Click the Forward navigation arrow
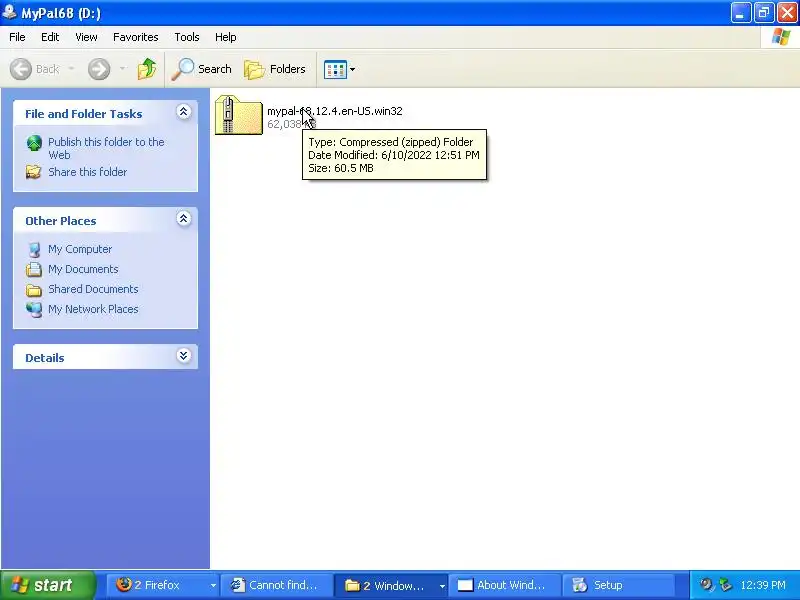The width and height of the screenshot is (800, 600). (x=99, y=69)
